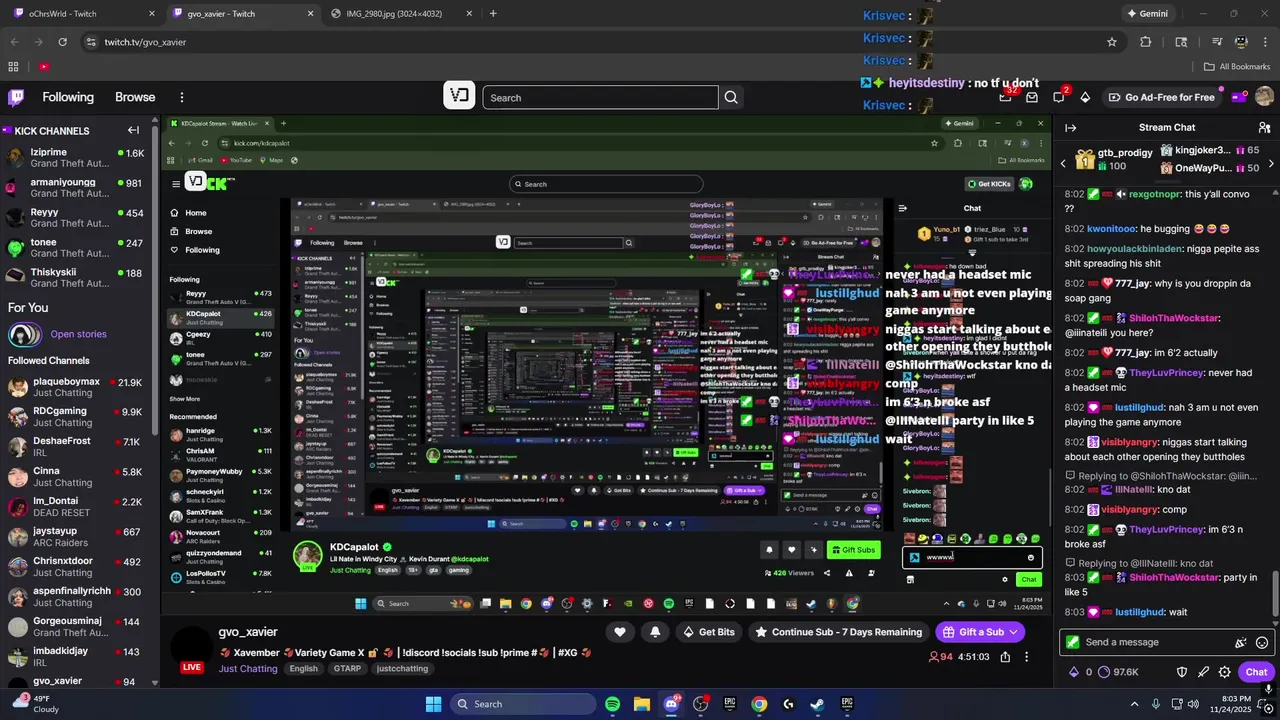Close the gvo_xavier - Twitch tab

click(309, 13)
